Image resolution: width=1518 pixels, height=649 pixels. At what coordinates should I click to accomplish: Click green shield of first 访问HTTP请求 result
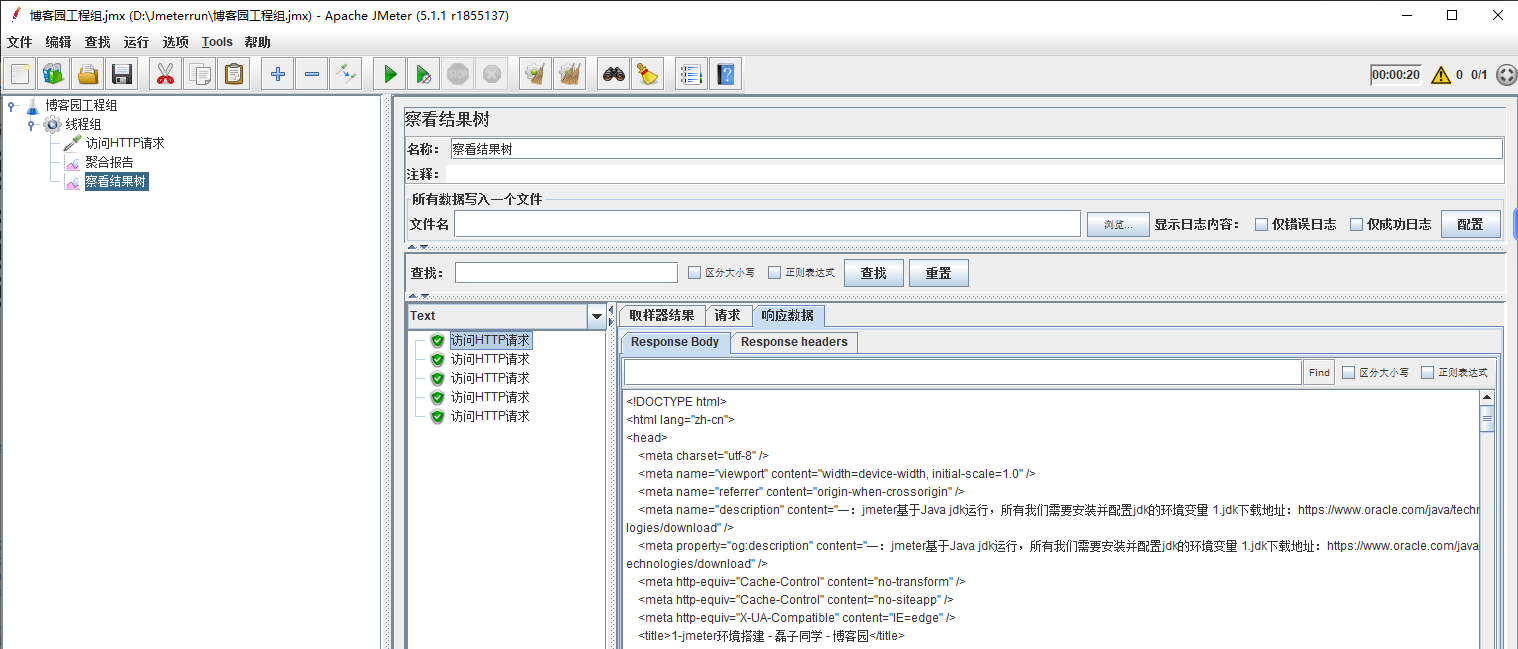[437, 340]
